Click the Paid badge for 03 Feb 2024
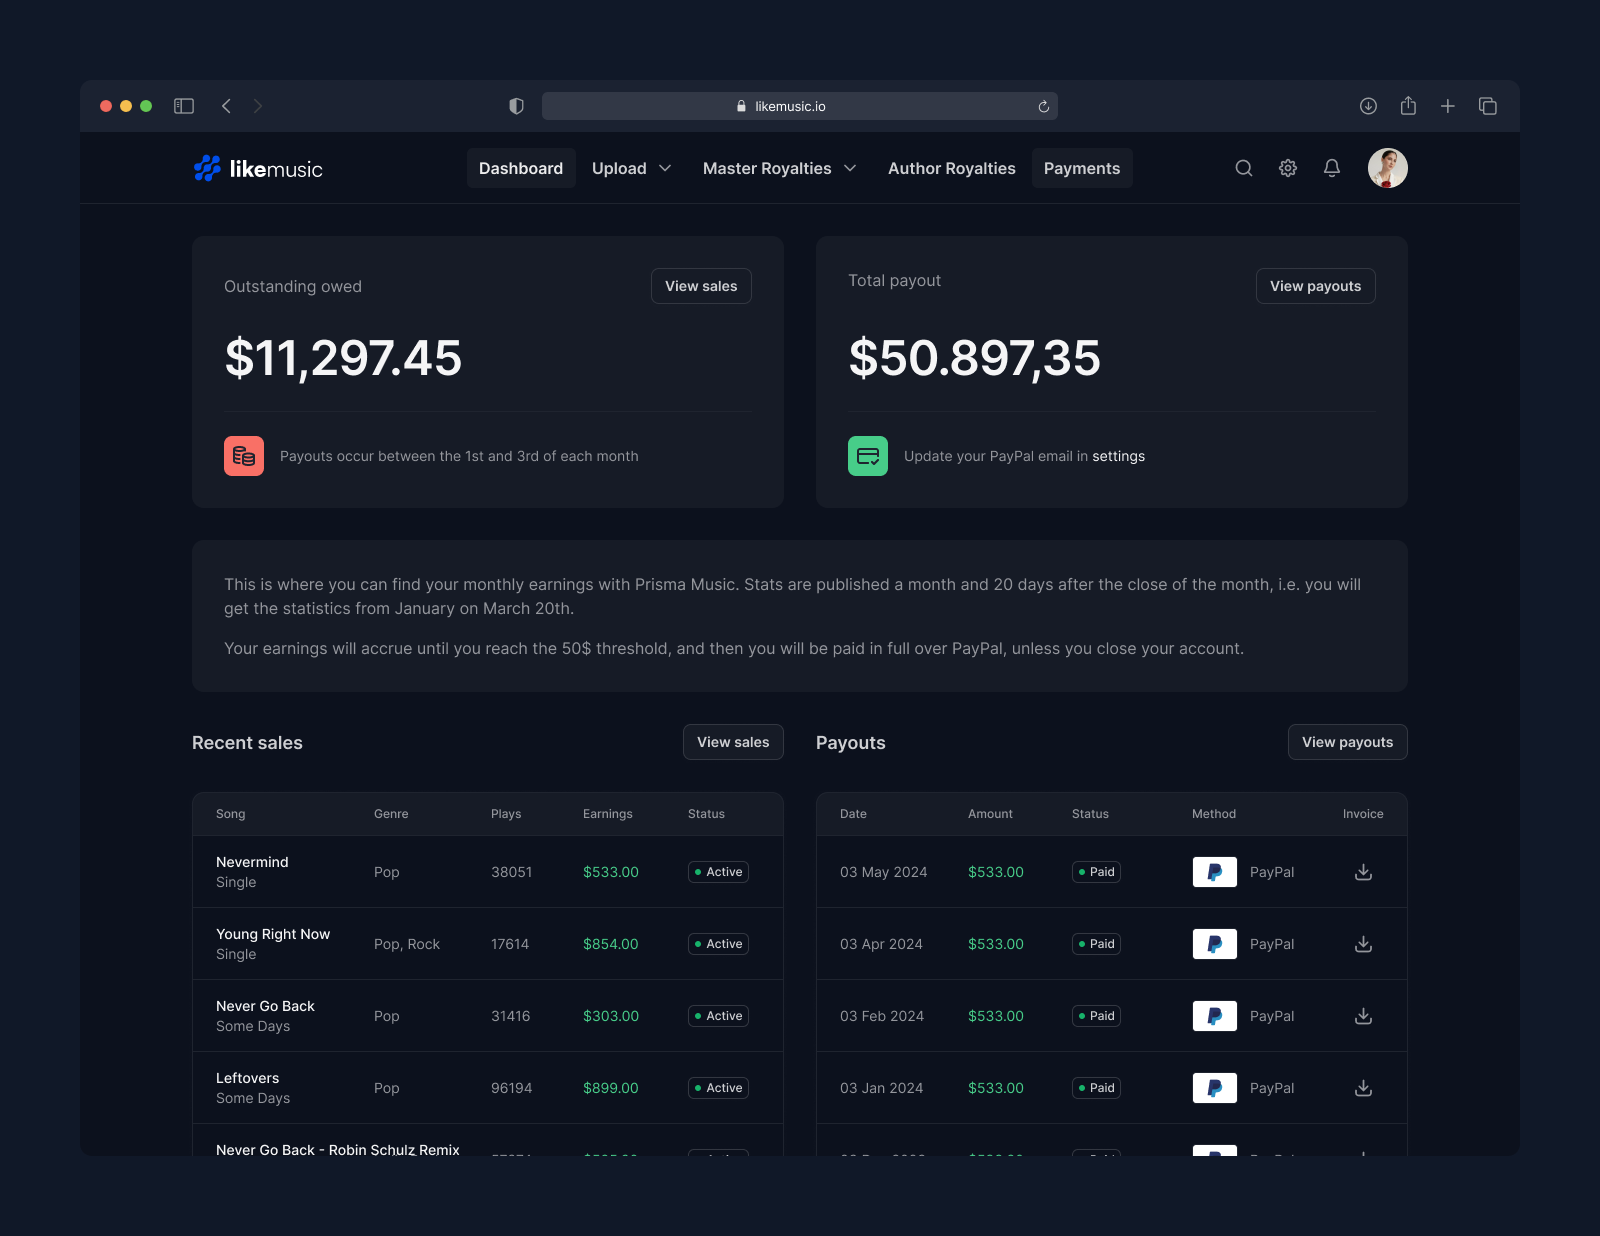 1095,1015
